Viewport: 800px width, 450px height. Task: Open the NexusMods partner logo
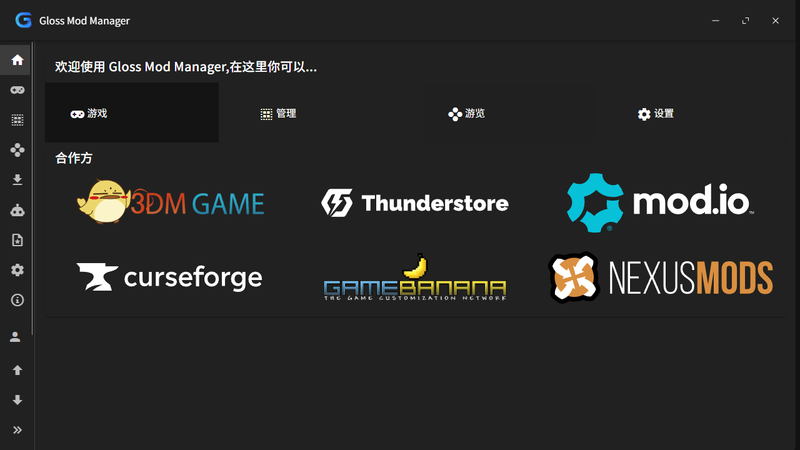click(x=660, y=277)
